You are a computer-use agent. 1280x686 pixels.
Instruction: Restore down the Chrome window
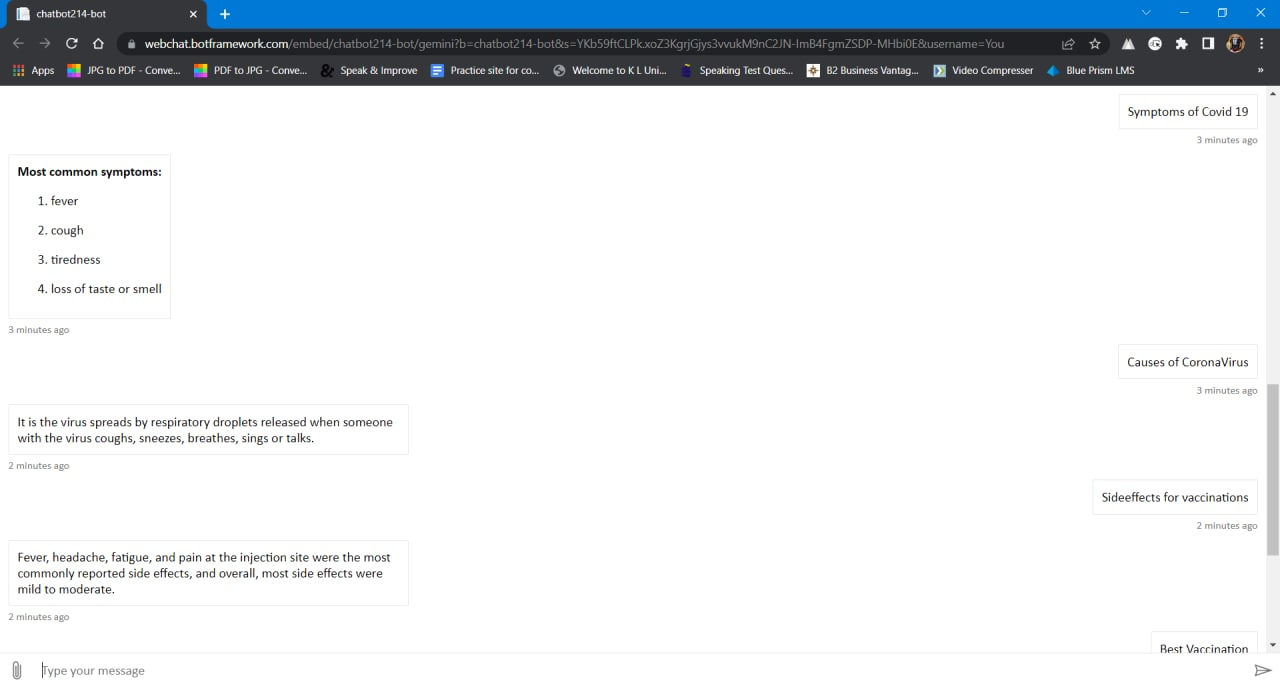point(1222,13)
